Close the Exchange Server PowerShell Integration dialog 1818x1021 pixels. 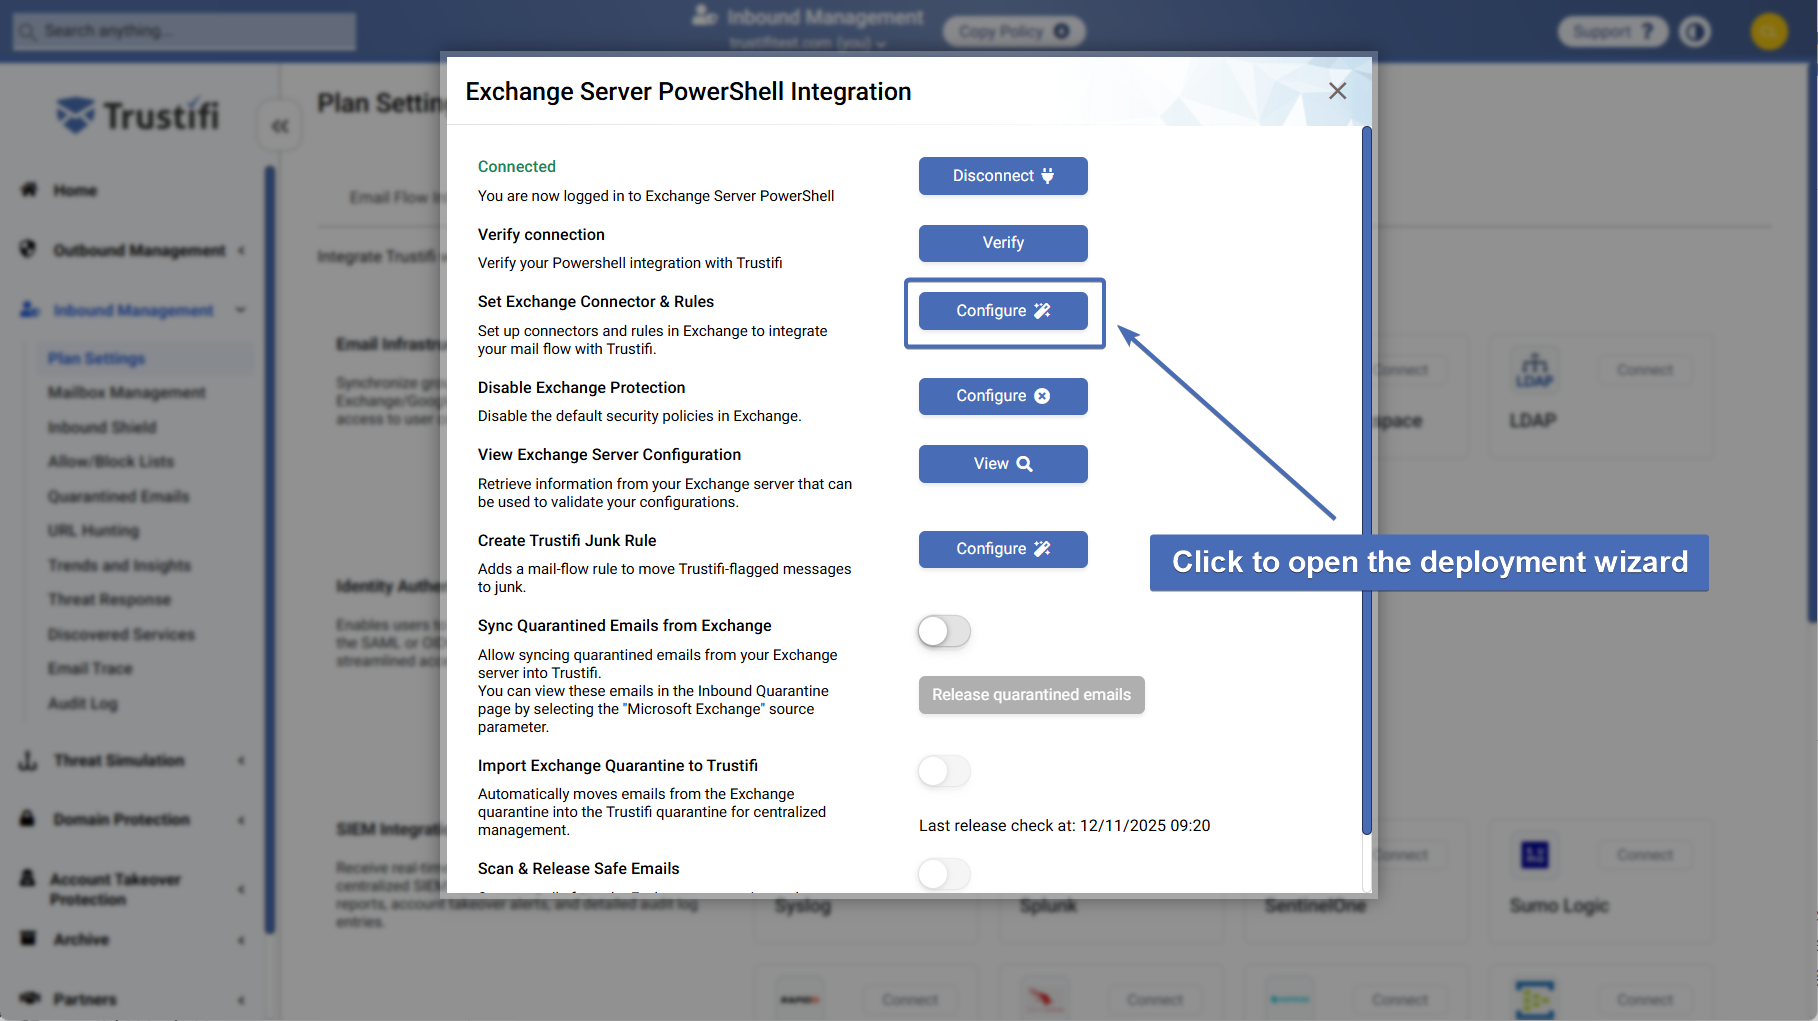click(x=1337, y=91)
